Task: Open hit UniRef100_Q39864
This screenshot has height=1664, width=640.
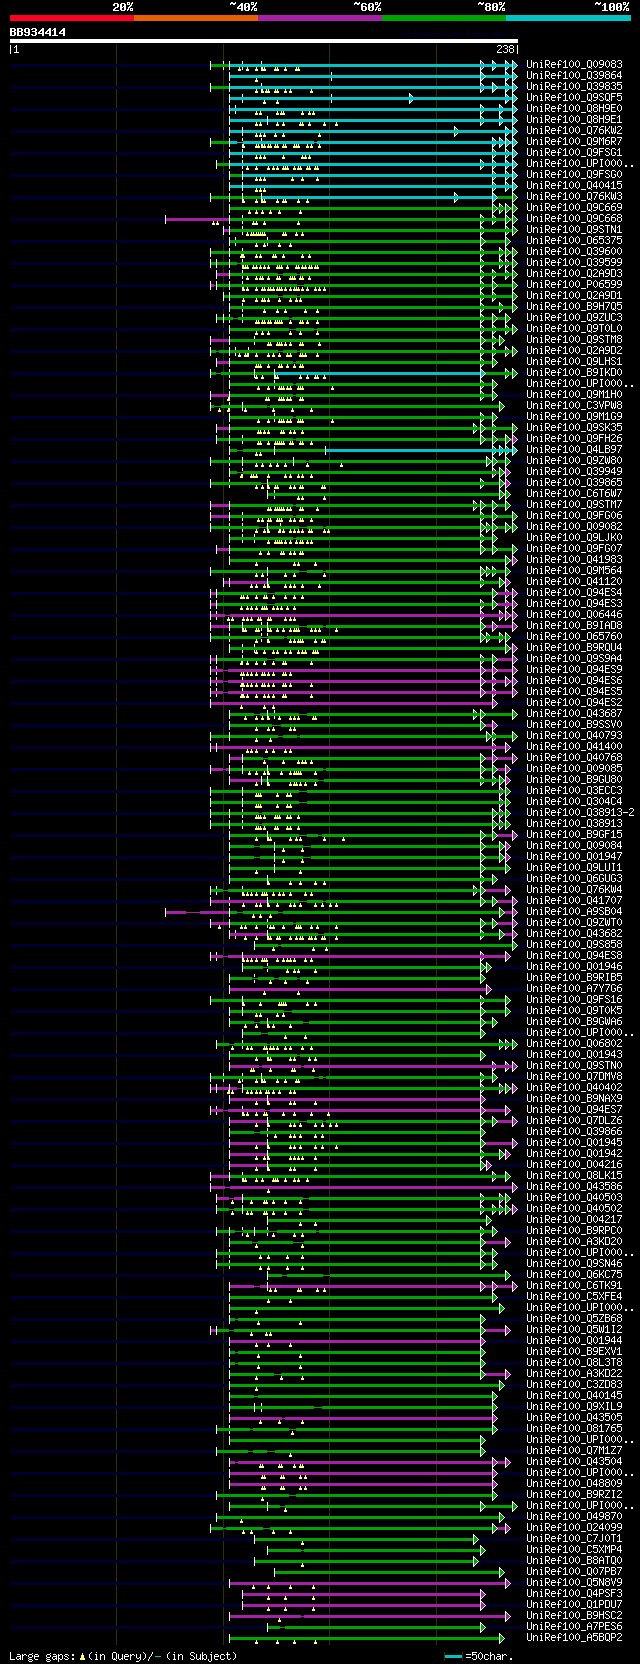Action: click(574, 75)
